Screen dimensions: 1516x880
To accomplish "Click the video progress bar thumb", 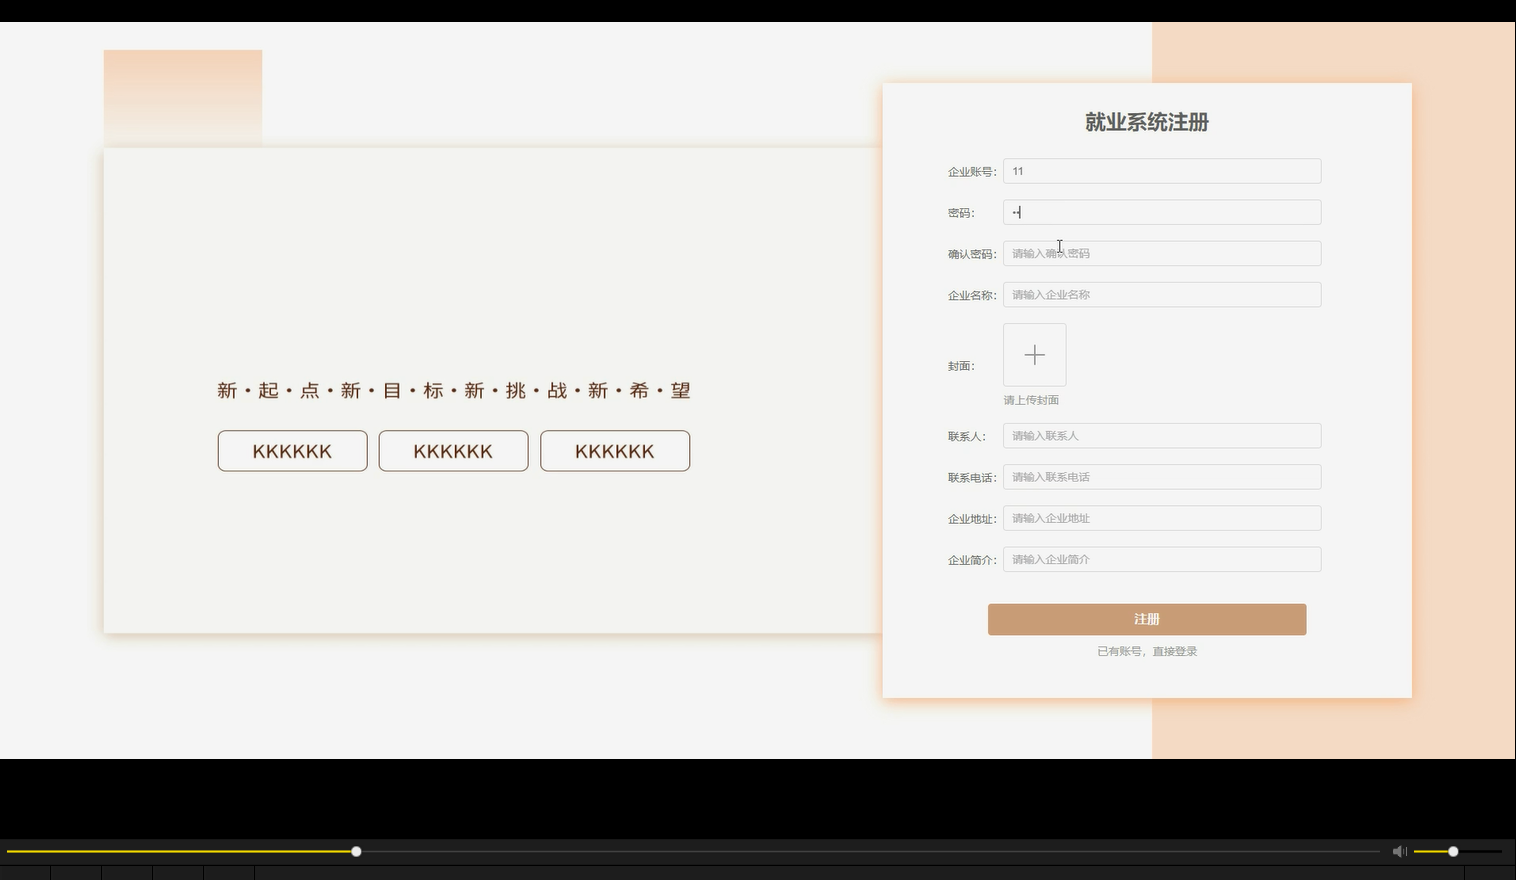I will click(x=356, y=851).
